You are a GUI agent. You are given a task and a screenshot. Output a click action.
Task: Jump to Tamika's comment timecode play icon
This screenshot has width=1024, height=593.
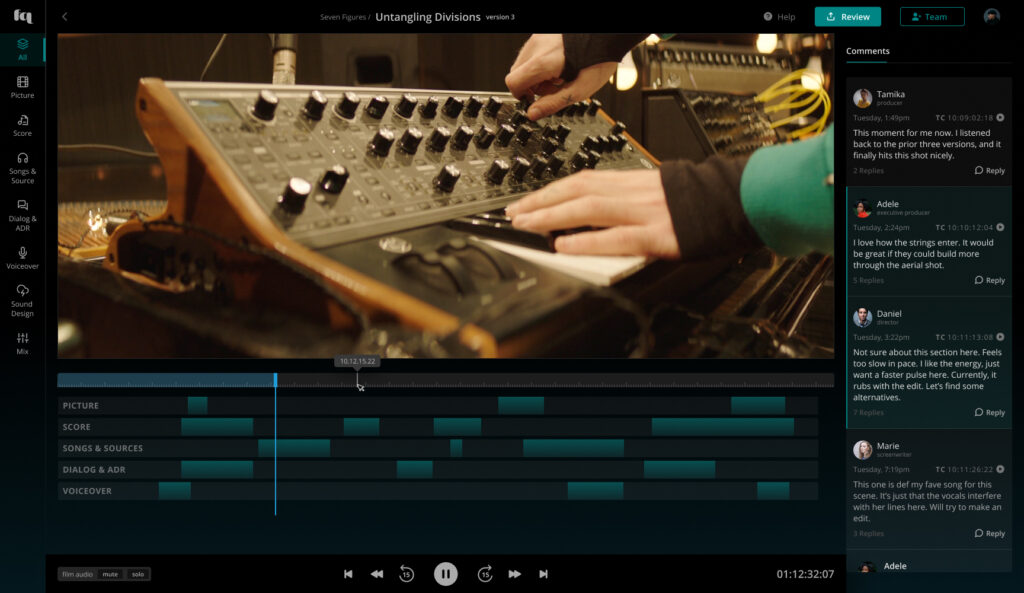pos(1000,118)
